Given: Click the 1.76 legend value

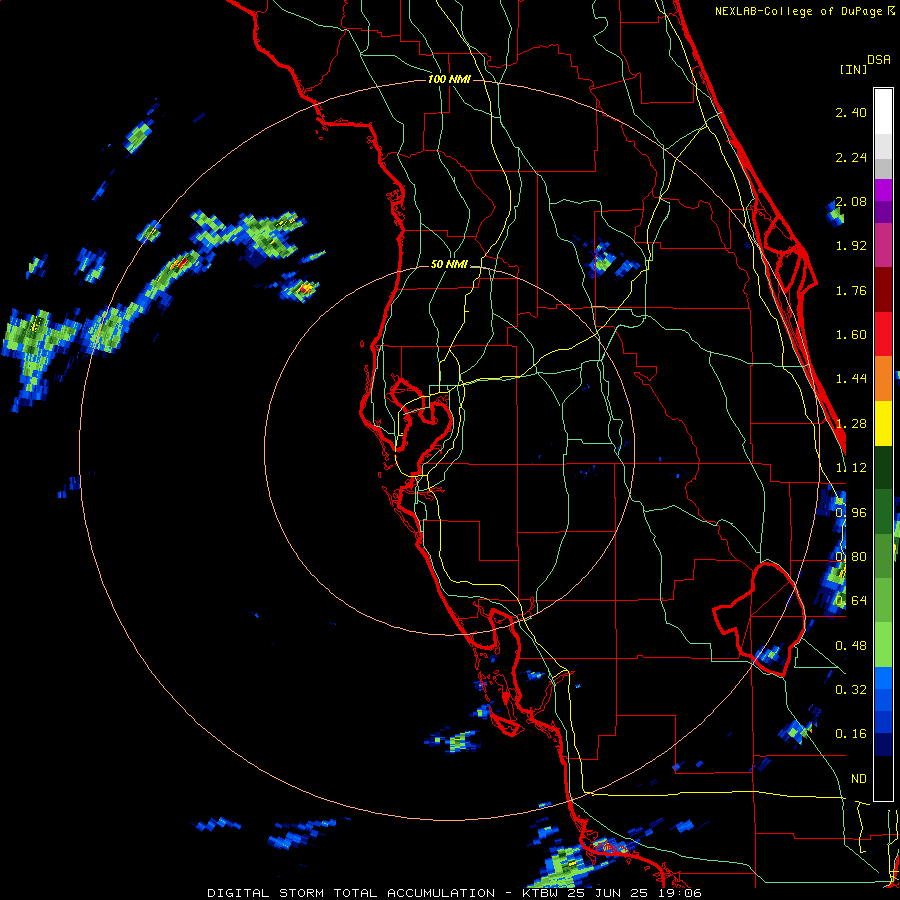Looking at the screenshot, I should click(x=851, y=290).
